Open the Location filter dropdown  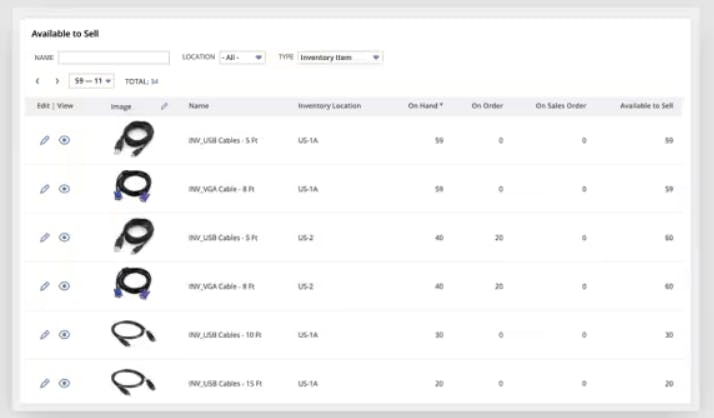(242, 57)
